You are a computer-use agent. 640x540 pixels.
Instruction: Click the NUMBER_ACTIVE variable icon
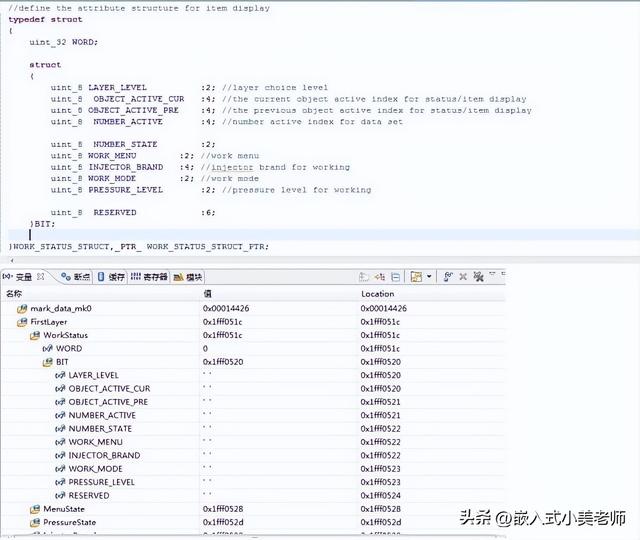click(60, 416)
